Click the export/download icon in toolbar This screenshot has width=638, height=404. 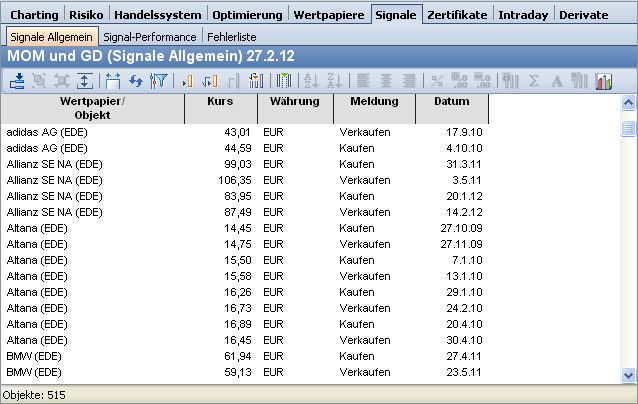coord(17,81)
